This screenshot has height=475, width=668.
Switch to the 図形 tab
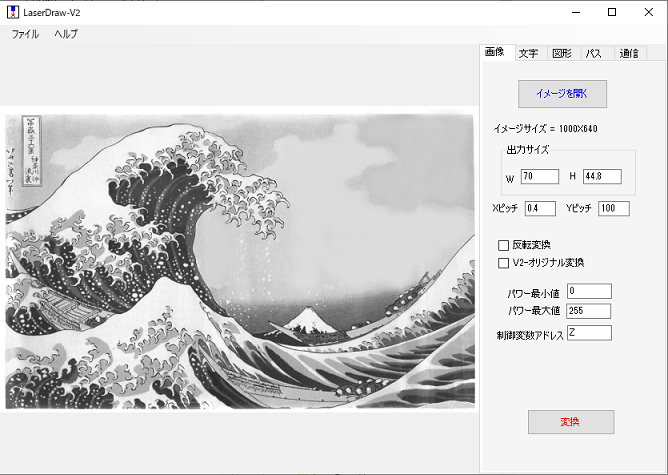point(562,54)
